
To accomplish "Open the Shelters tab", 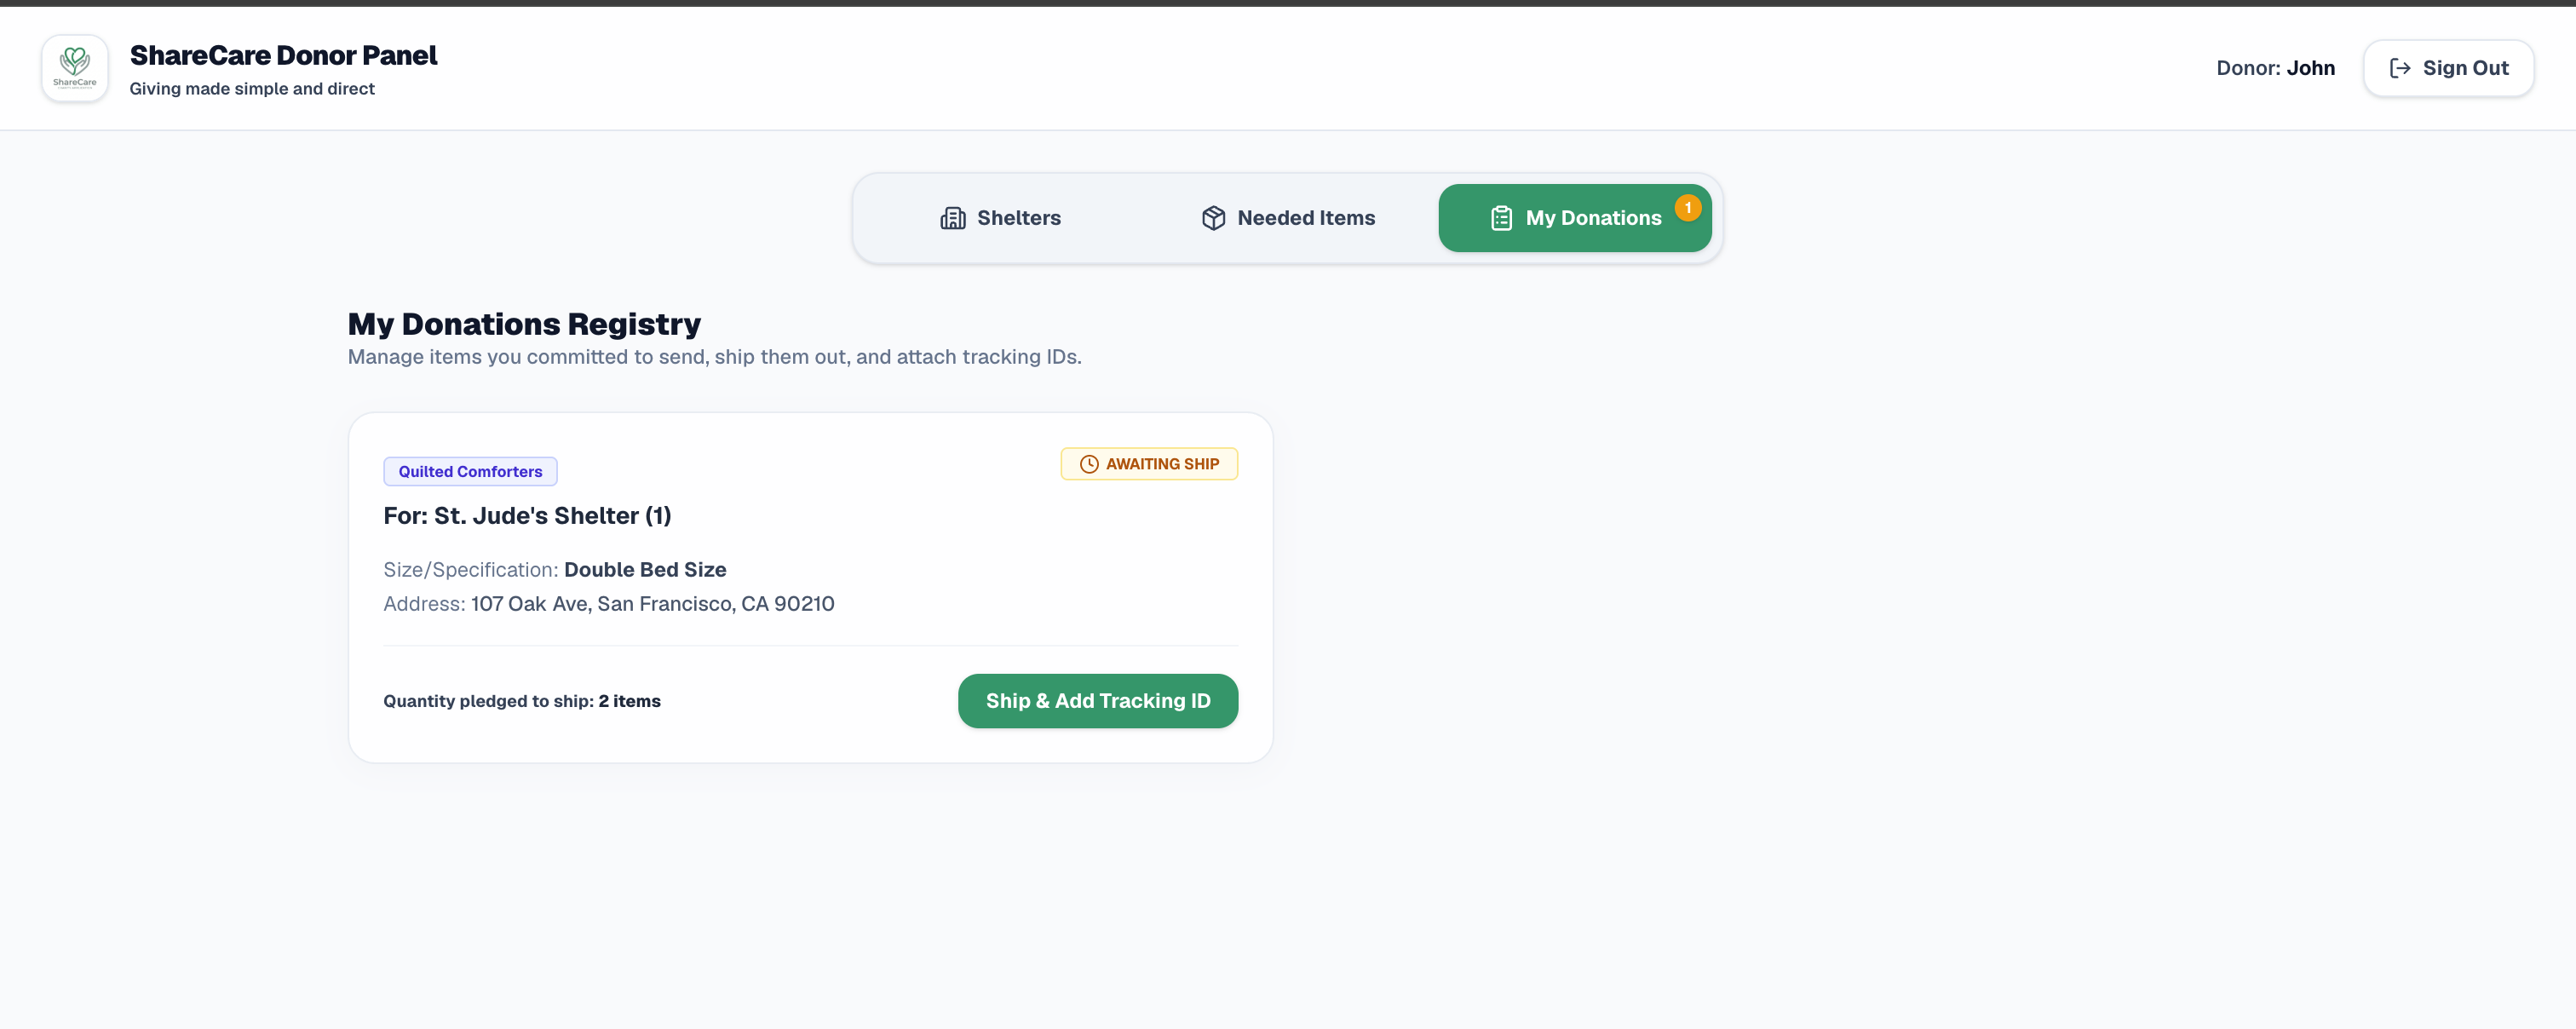I will (x=1000, y=218).
